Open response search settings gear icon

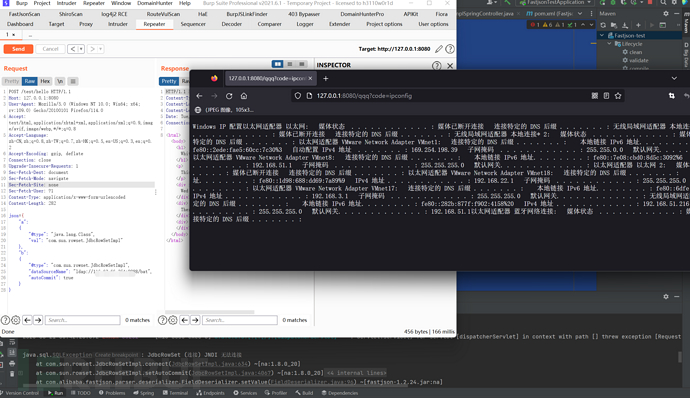(x=172, y=320)
